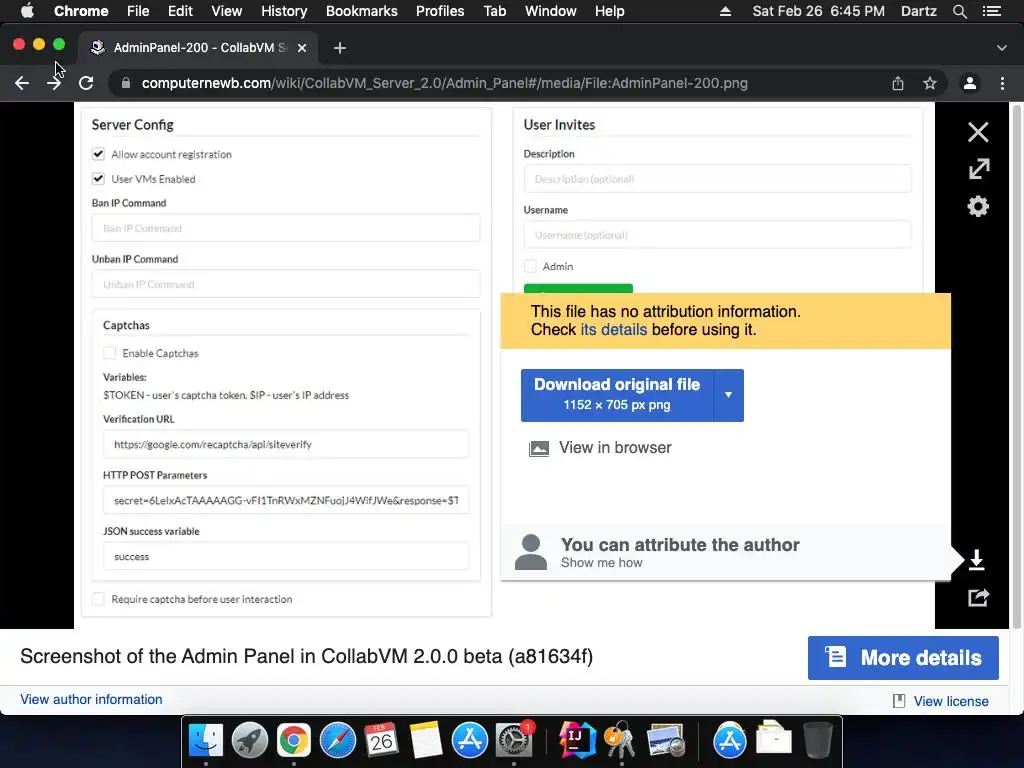Go forward using the browser forward arrow
Viewport: 1024px width, 768px height.
coord(54,83)
